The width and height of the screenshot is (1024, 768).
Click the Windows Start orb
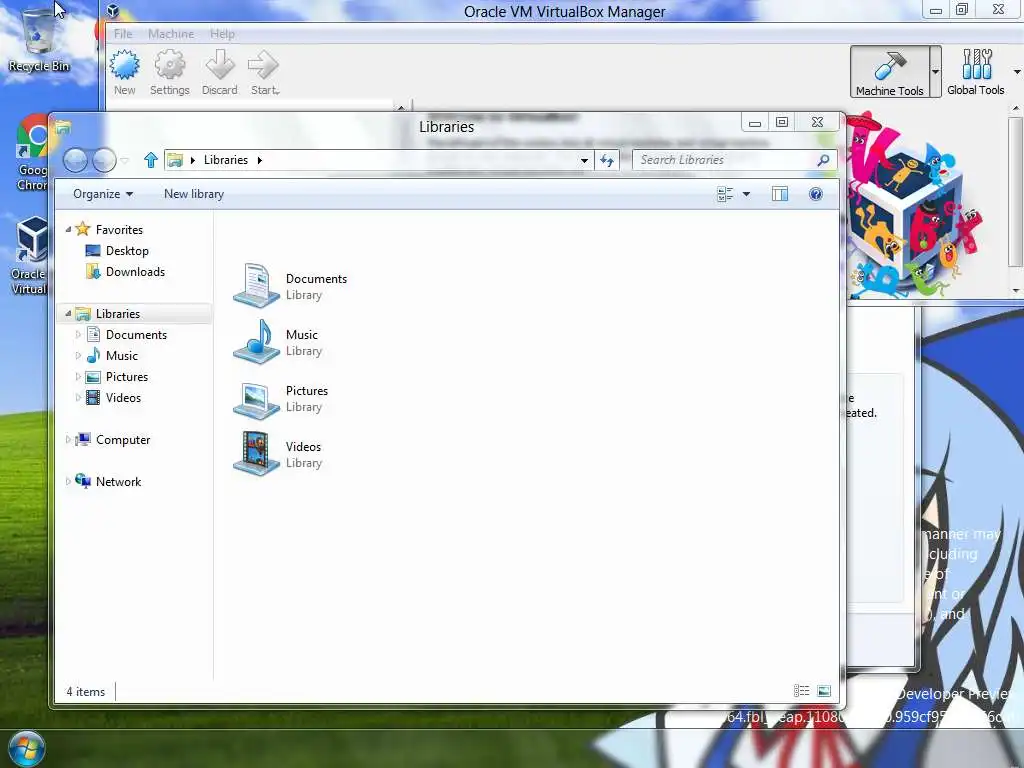[27, 748]
